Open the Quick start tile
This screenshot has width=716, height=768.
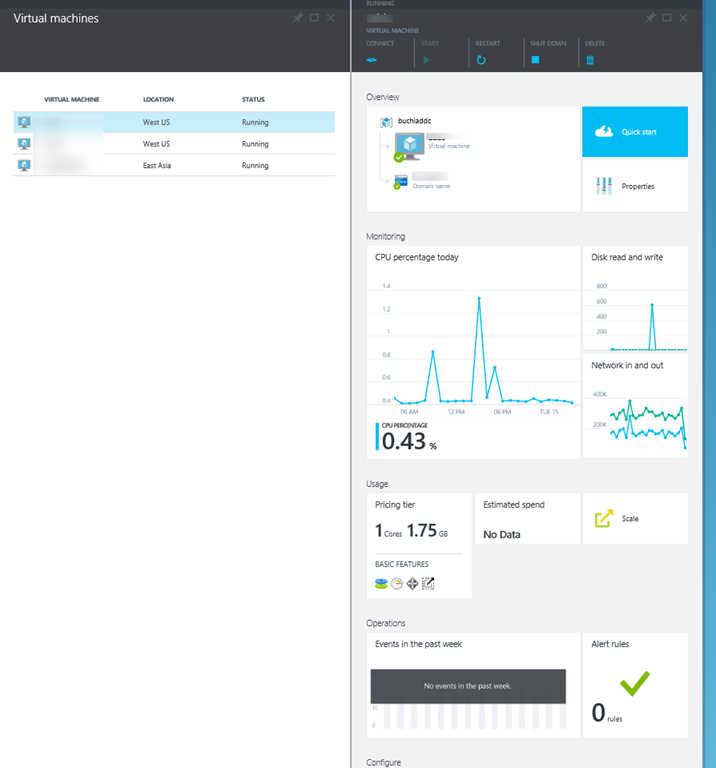(x=635, y=132)
